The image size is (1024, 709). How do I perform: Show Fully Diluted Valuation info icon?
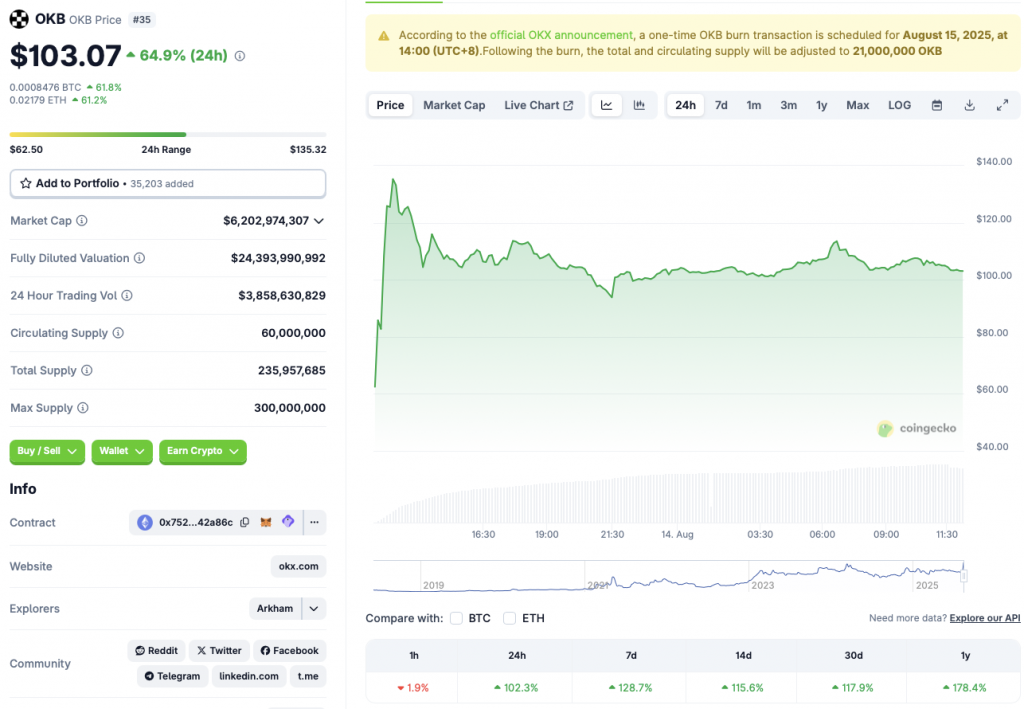[x=139, y=258]
